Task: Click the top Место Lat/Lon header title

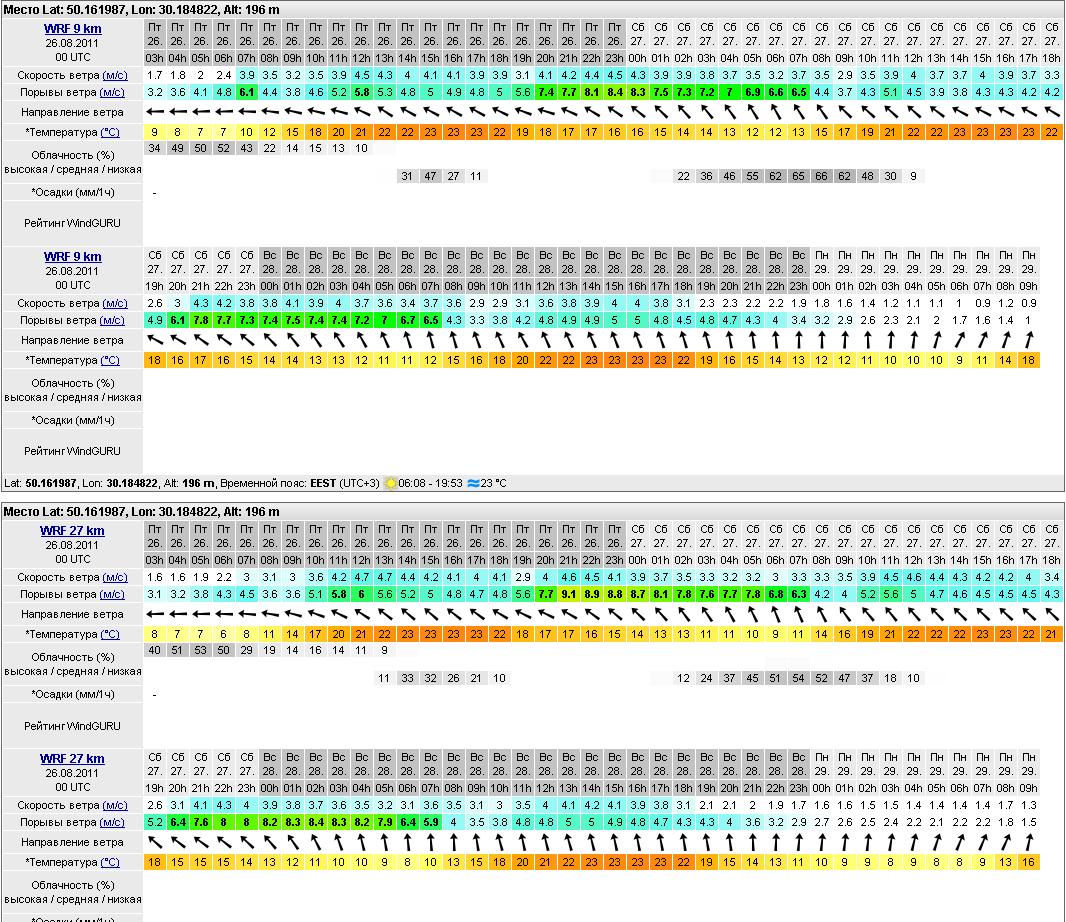Action: click(x=141, y=9)
